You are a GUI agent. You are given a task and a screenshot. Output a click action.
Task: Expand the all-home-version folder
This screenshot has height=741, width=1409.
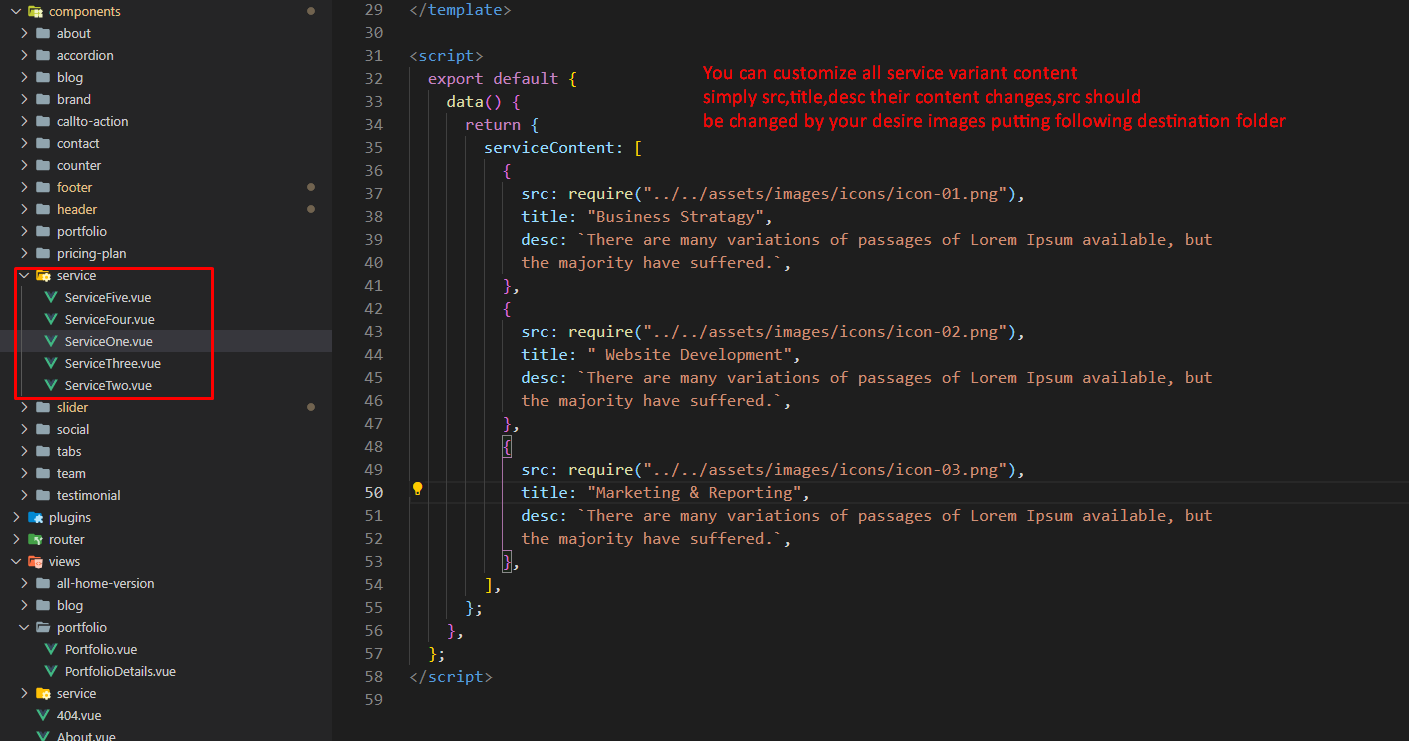click(24, 583)
